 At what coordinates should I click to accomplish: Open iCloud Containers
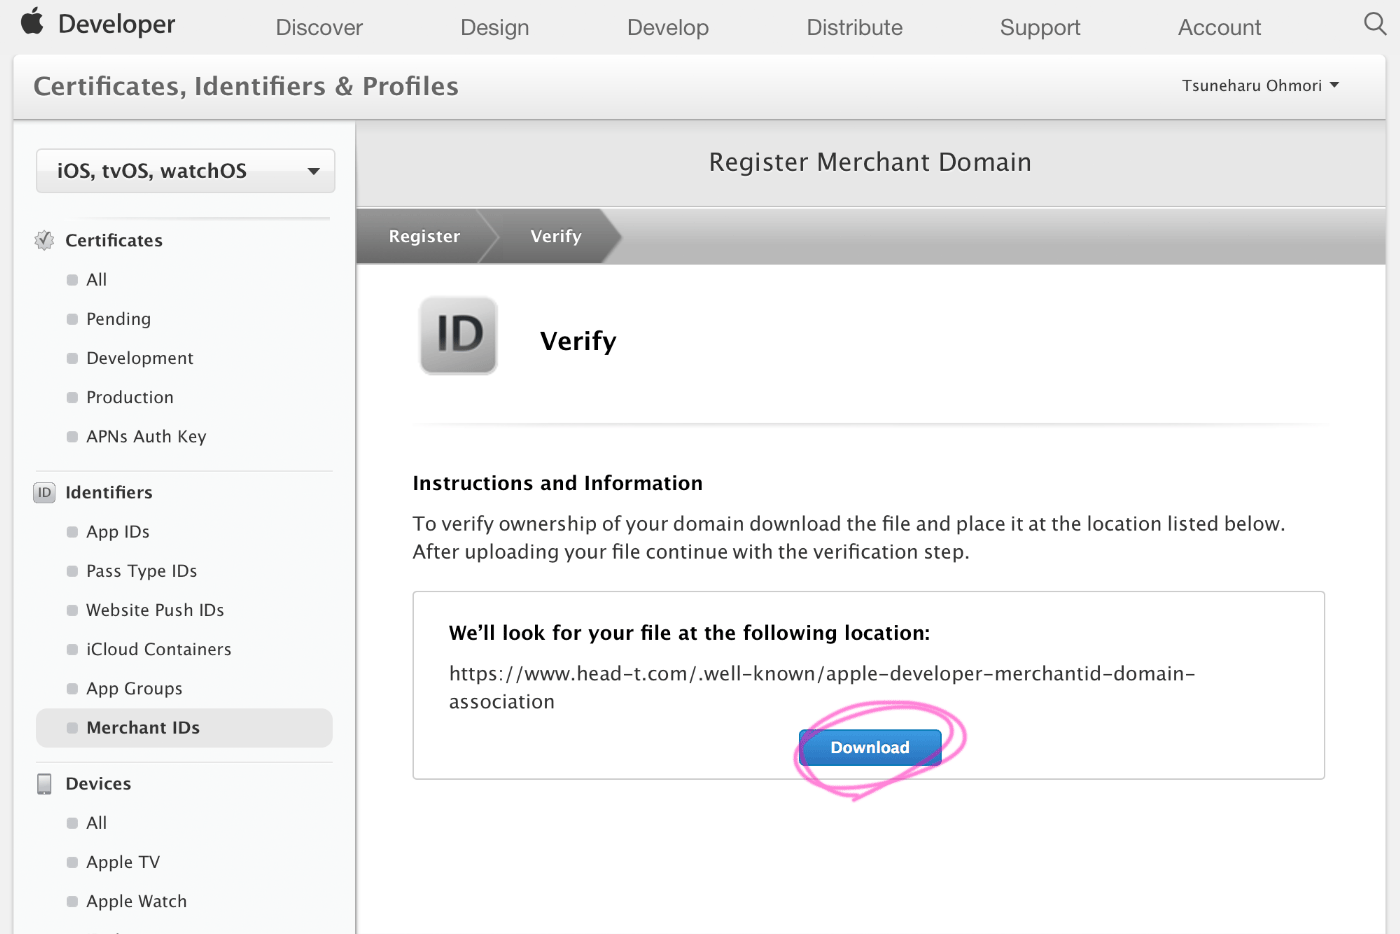[x=159, y=649]
